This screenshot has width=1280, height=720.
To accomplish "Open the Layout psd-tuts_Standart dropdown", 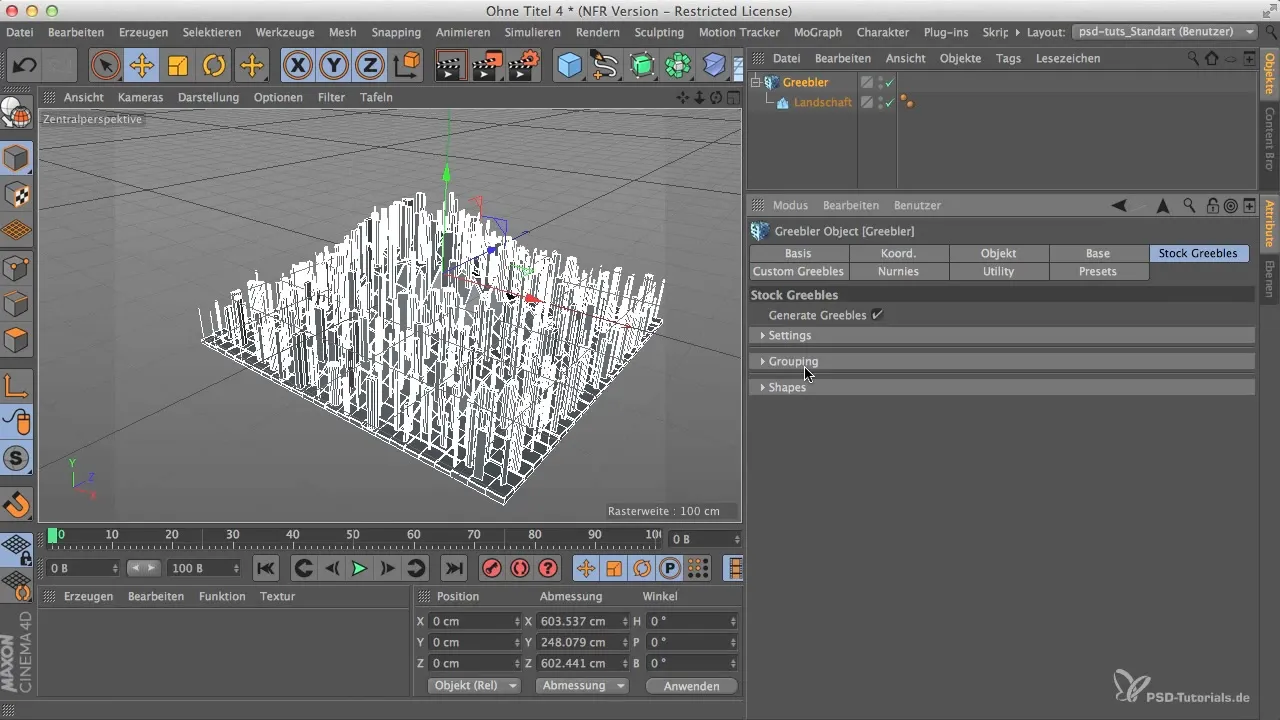I will [x=1166, y=32].
